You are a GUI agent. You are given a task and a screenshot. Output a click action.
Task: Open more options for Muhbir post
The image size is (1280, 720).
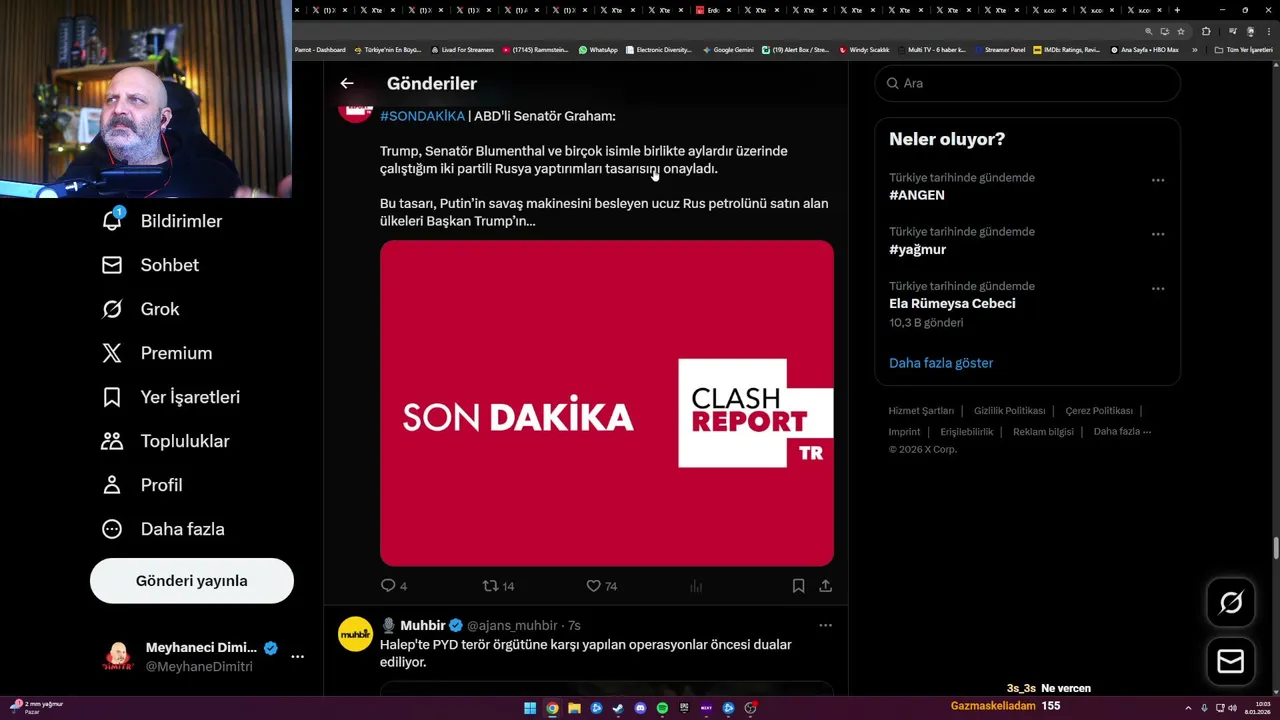(x=825, y=625)
